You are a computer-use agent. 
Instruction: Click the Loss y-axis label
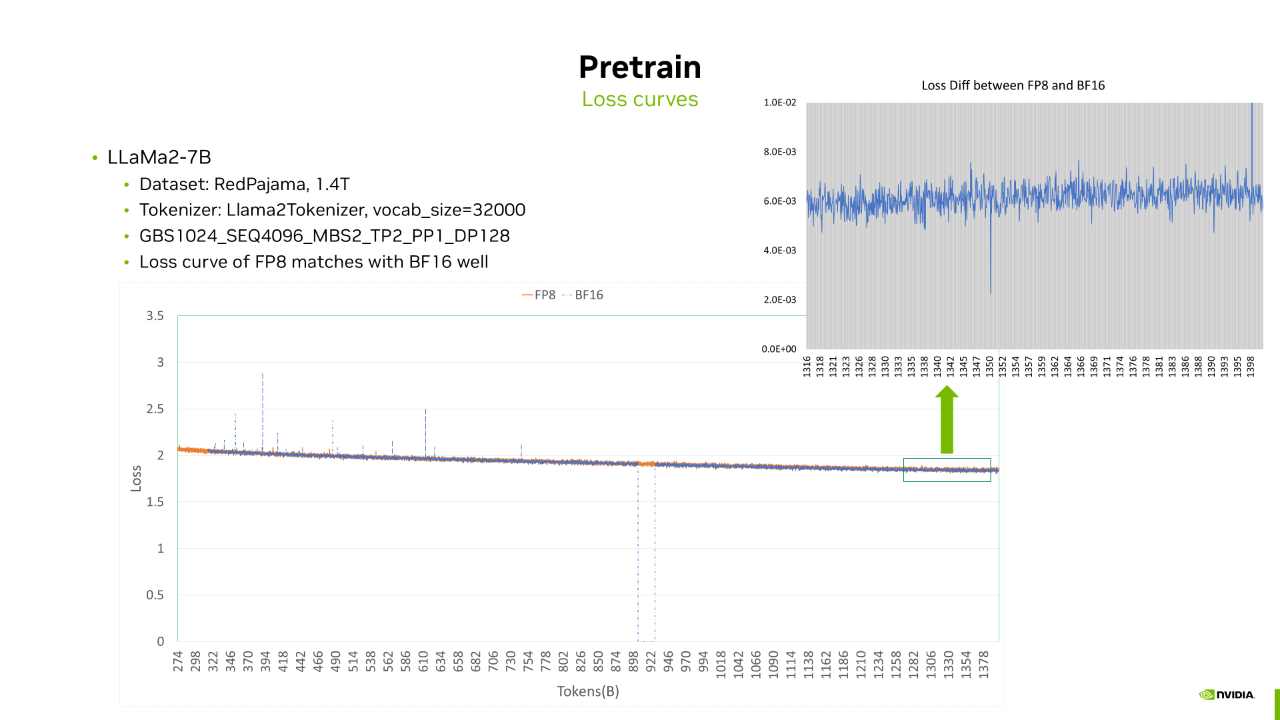pyautogui.click(x=137, y=477)
